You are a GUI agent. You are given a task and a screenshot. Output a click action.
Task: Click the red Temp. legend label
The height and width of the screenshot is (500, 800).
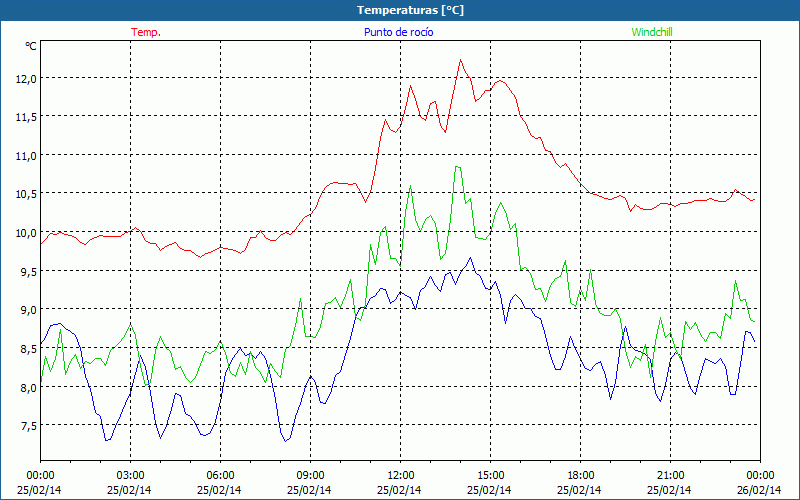click(x=146, y=32)
